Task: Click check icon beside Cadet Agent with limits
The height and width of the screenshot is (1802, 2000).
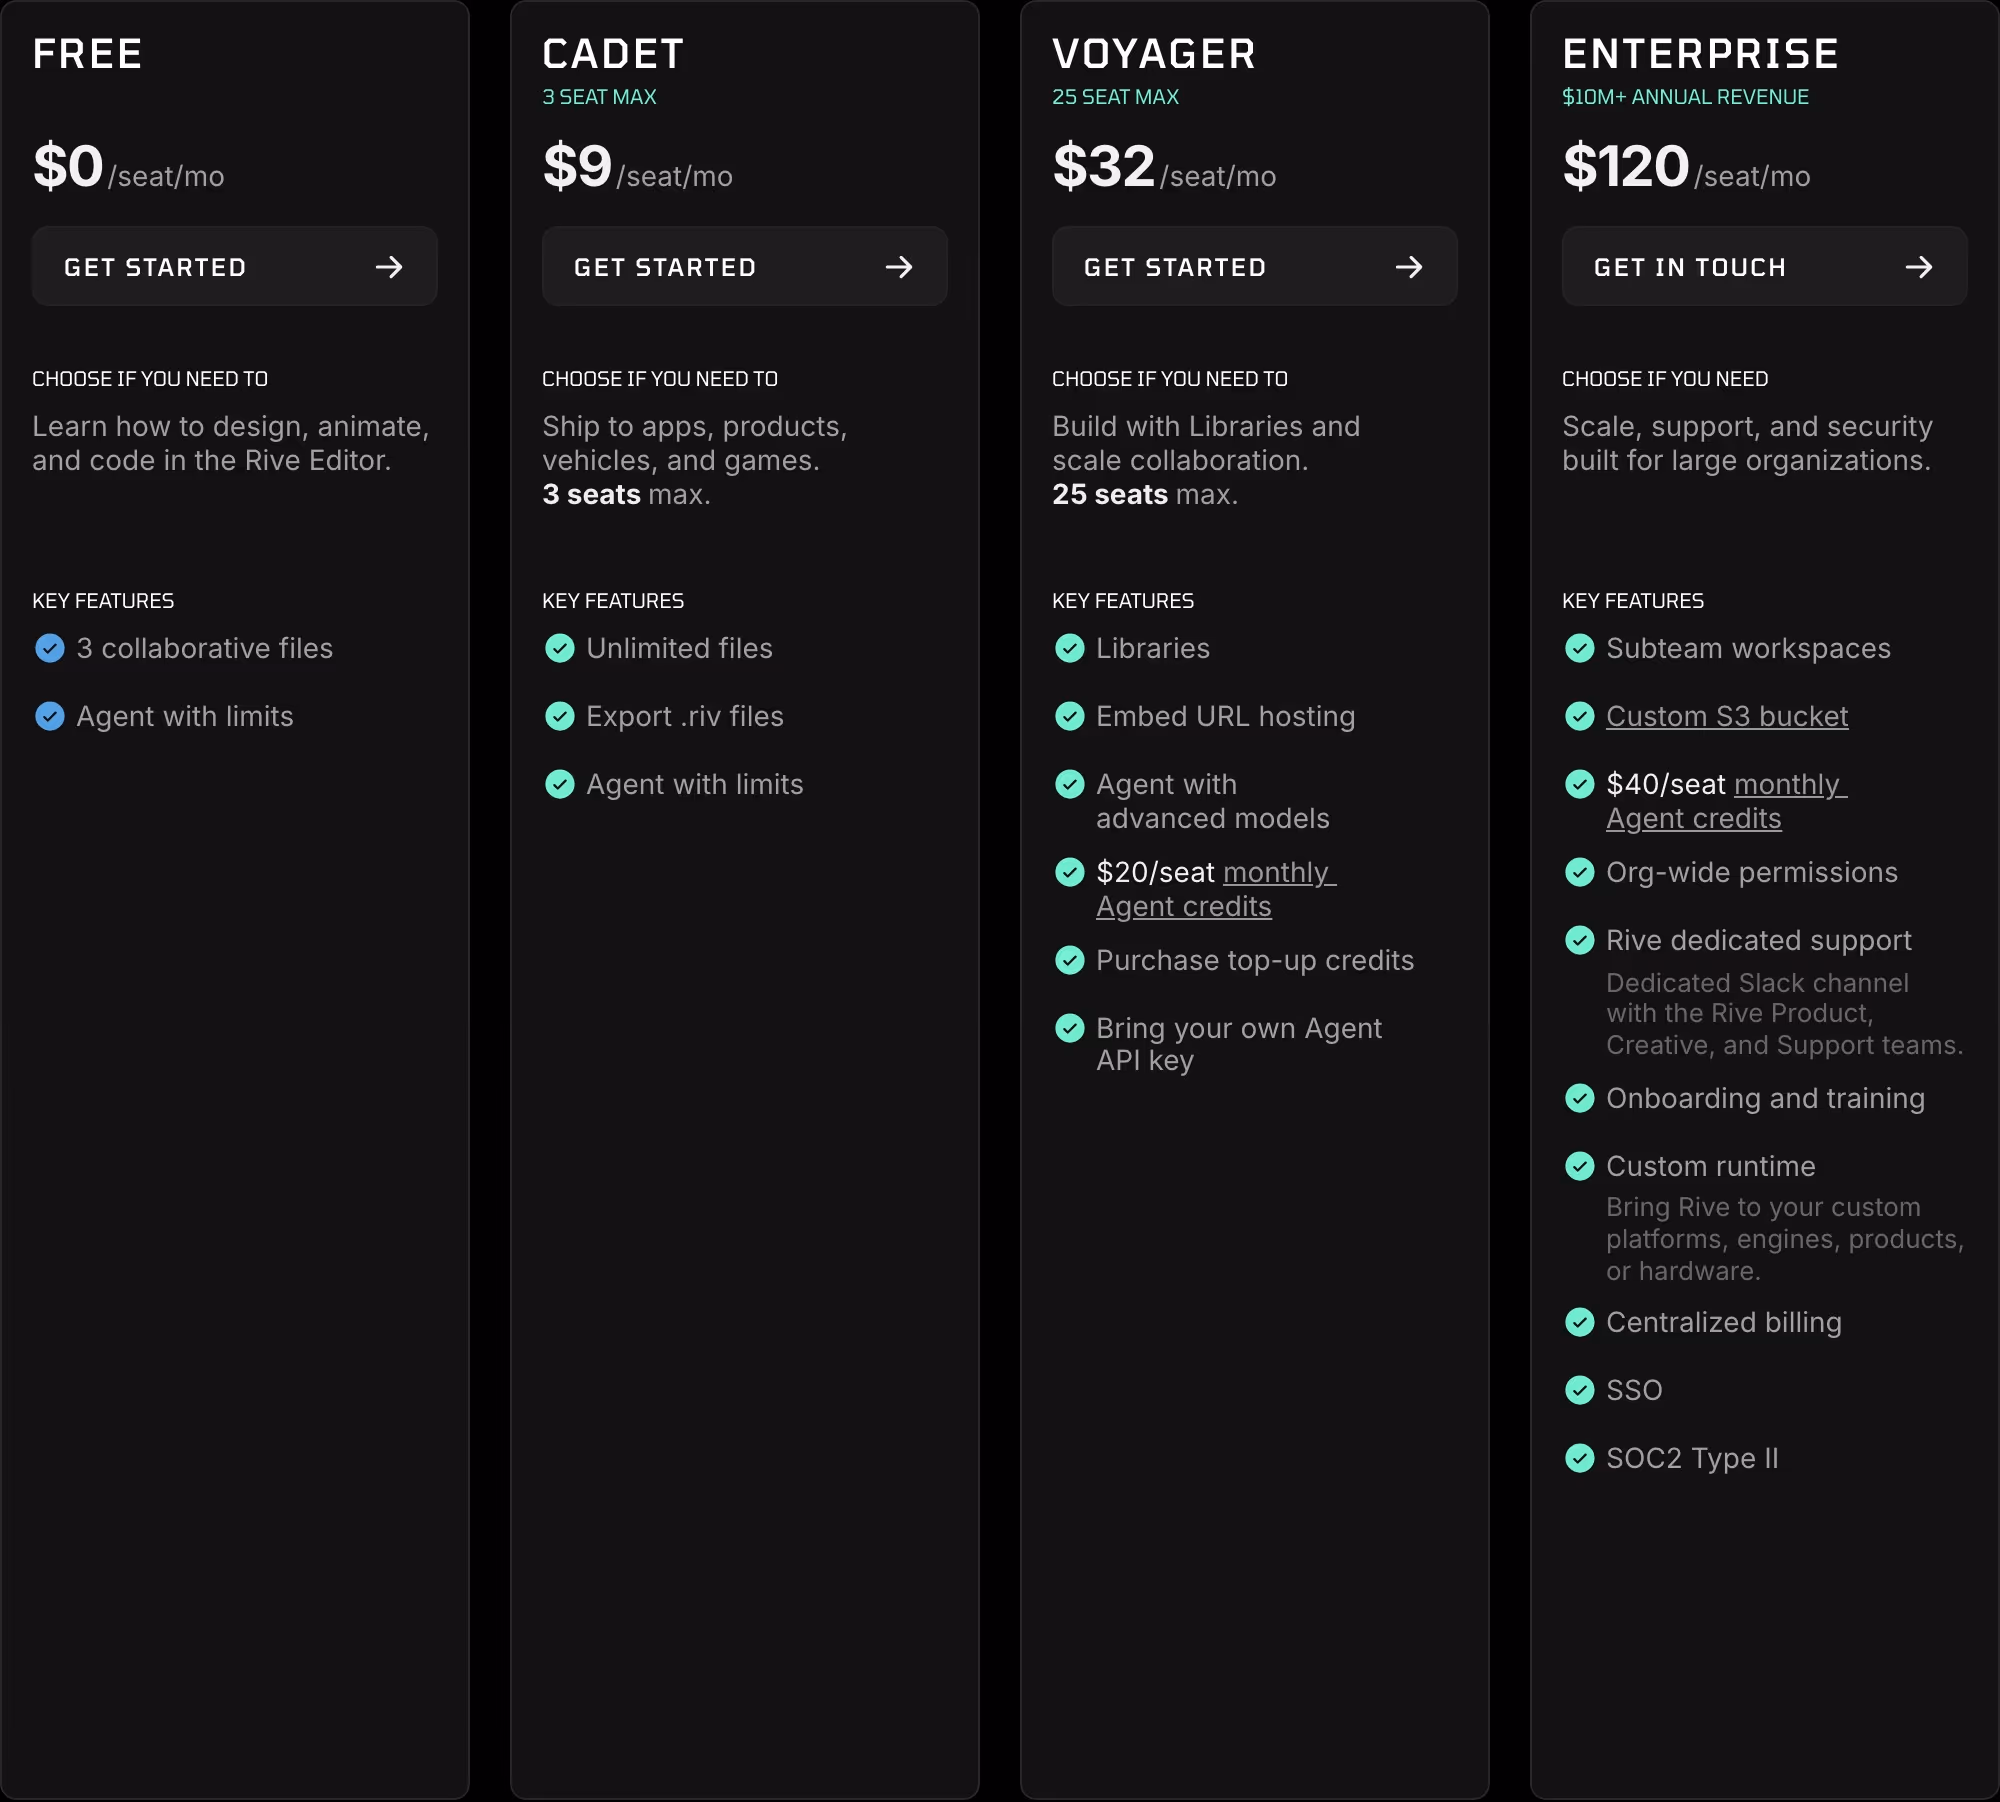Action: tap(560, 784)
